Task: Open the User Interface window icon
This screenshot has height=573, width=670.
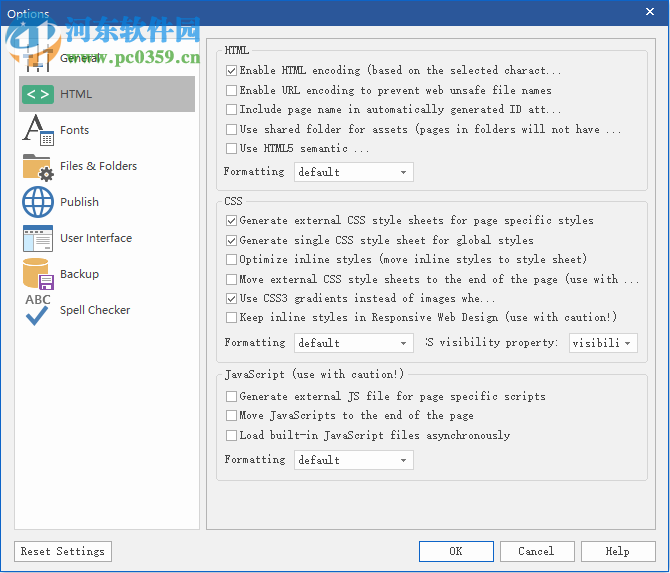Action: [x=38, y=238]
